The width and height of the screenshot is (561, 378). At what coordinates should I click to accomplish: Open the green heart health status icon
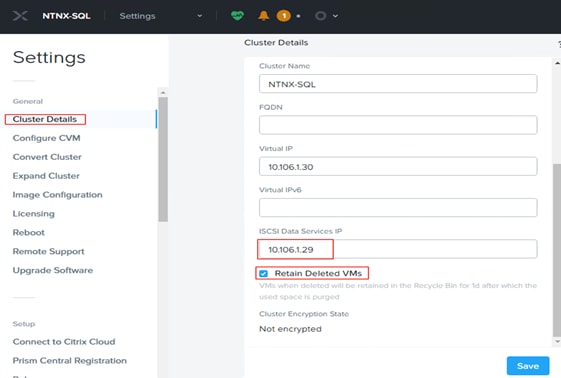tap(237, 16)
